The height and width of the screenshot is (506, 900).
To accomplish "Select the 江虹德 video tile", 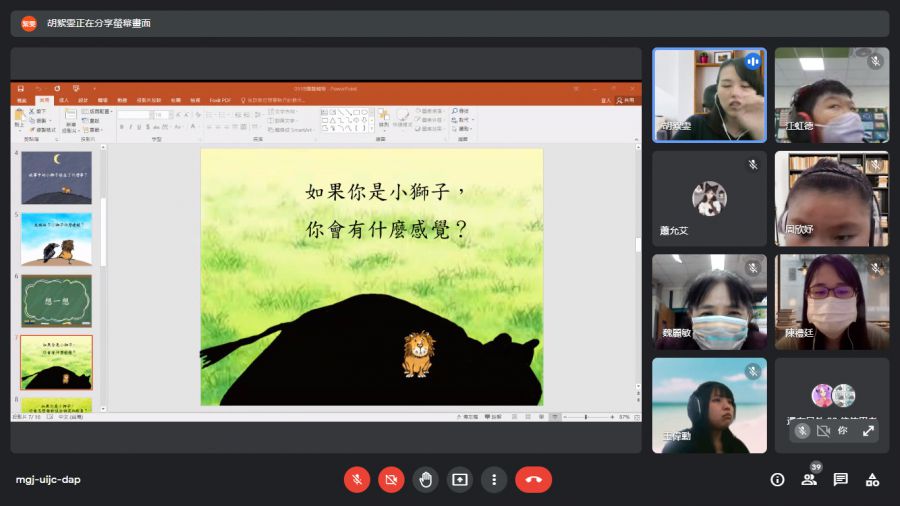I will [832, 95].
